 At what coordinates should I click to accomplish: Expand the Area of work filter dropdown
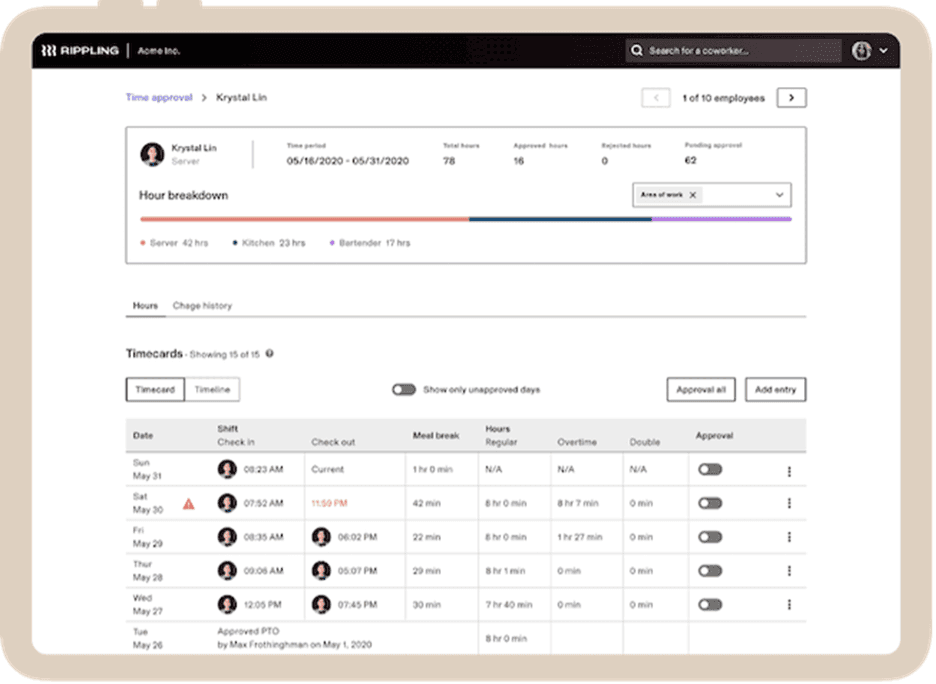[x=781, y=195]
